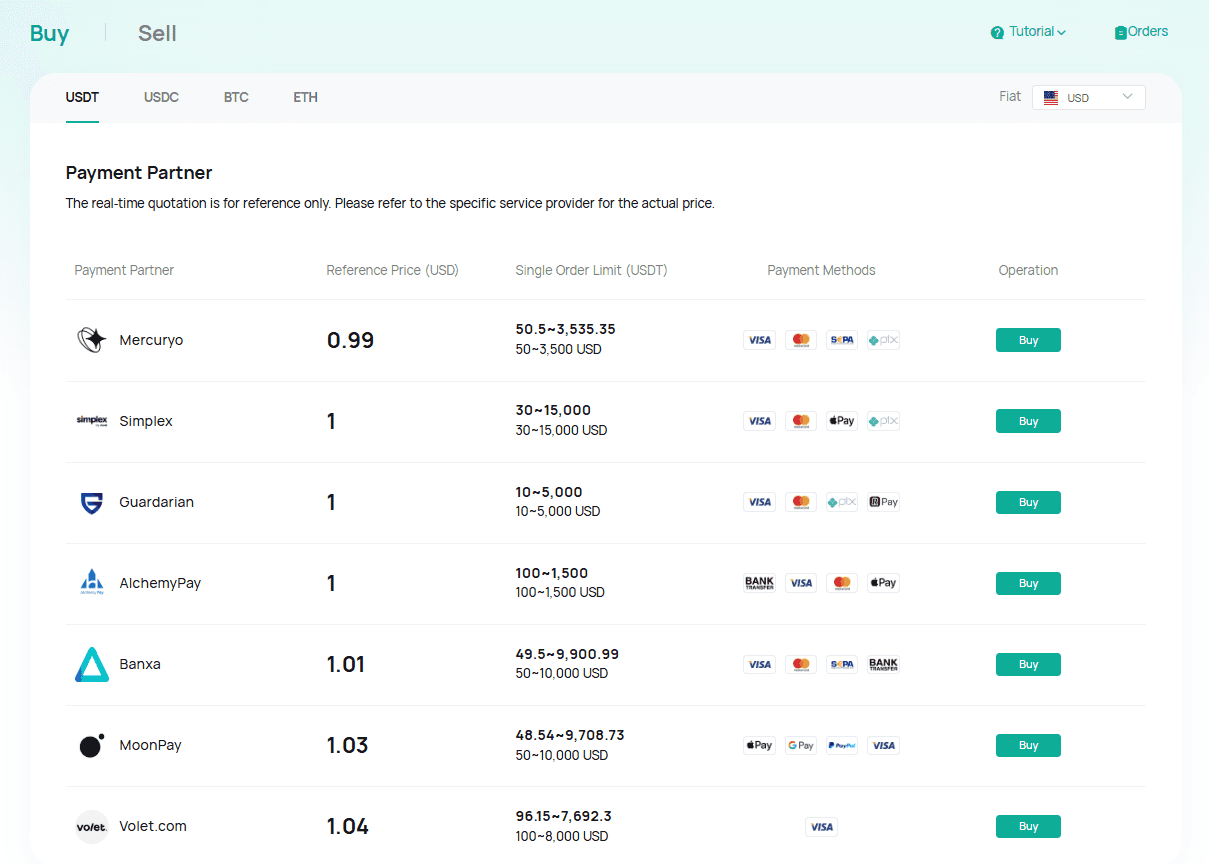Select the ETH crypto tab
Image resolution: width=1209 pixels, height=864 pixels.
click(305, 97)
